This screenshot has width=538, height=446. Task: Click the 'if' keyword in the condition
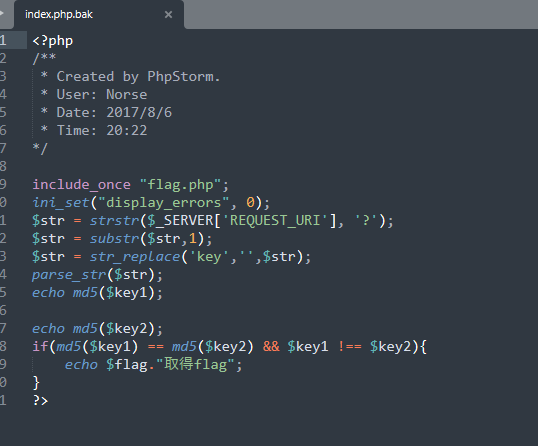point(40,346)
